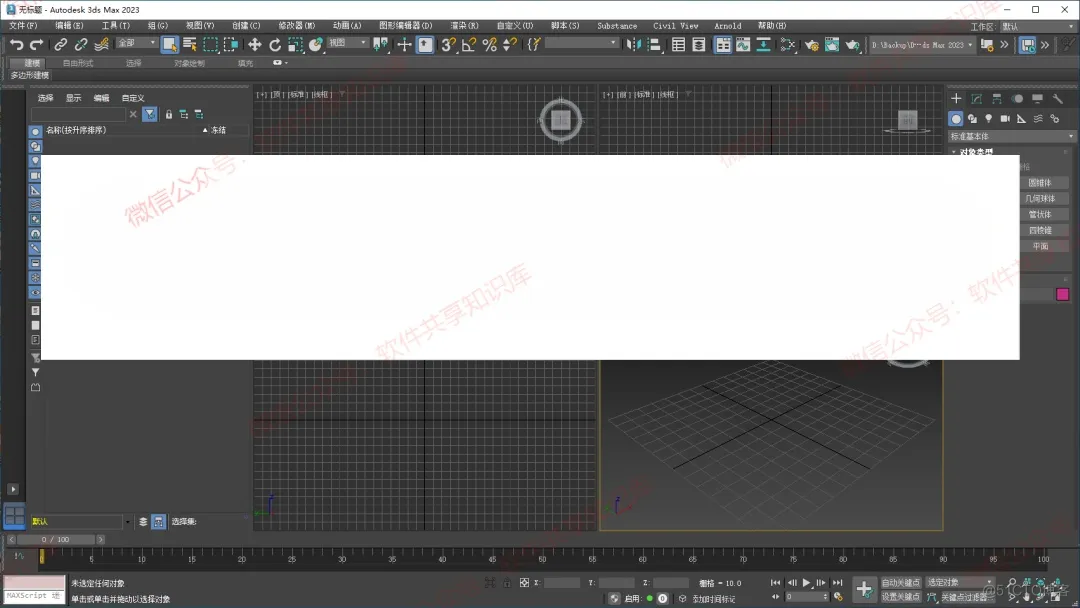
Task: Click the 设置关键点 Set Key button
Action: (x=900, y=597)
